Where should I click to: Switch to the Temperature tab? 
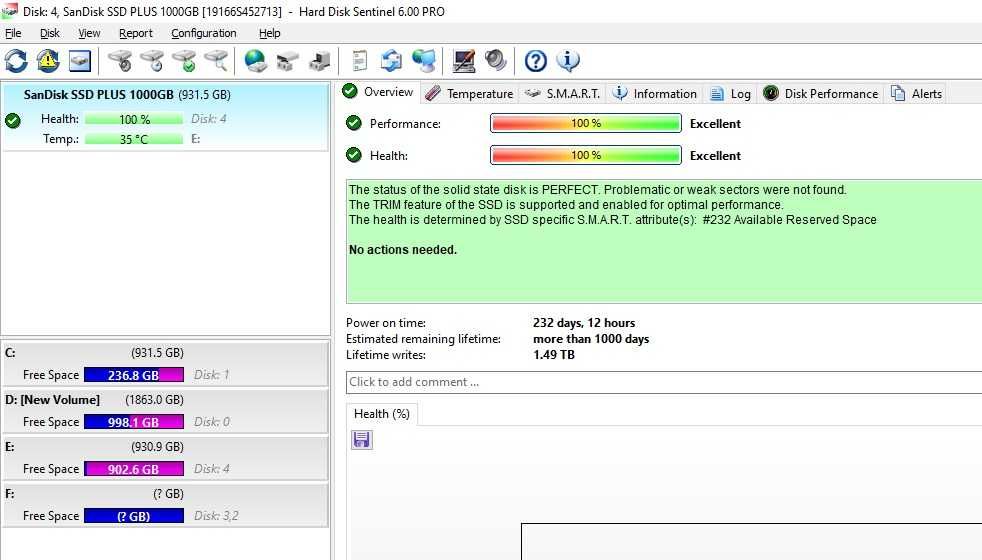[469, 93]
